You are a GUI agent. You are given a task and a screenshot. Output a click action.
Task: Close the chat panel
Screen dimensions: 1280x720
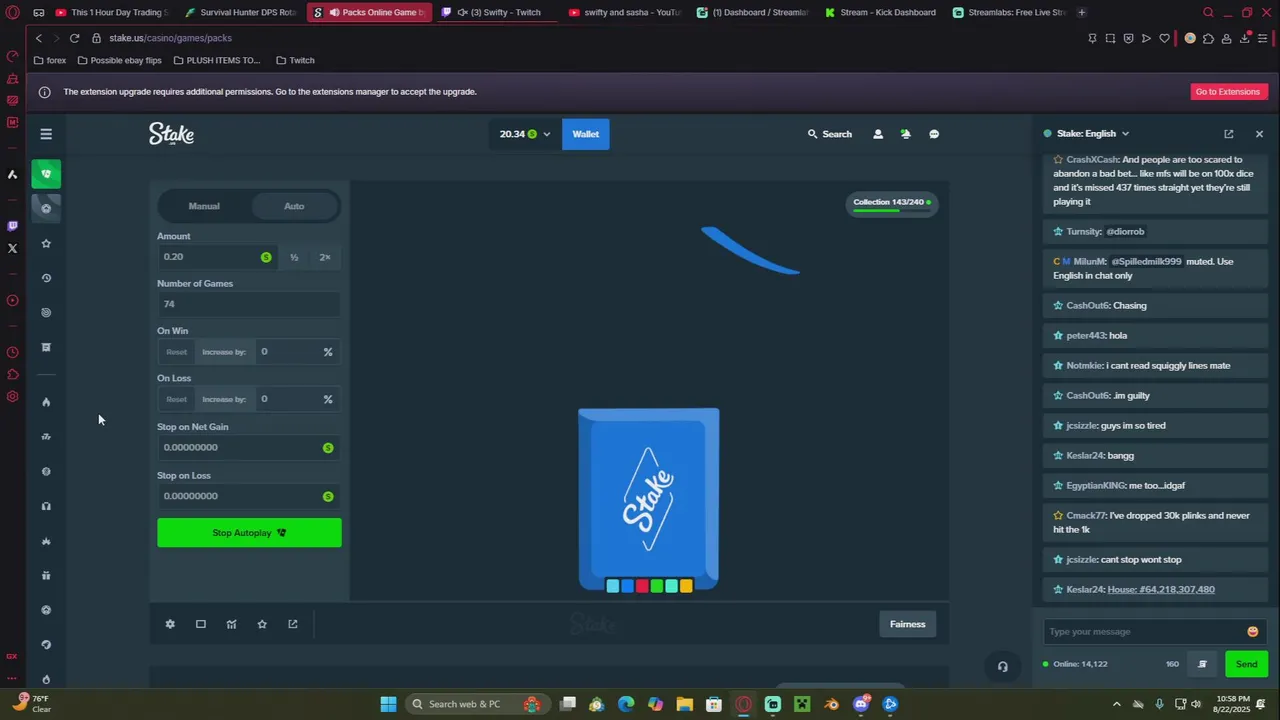click(1259, 134)
